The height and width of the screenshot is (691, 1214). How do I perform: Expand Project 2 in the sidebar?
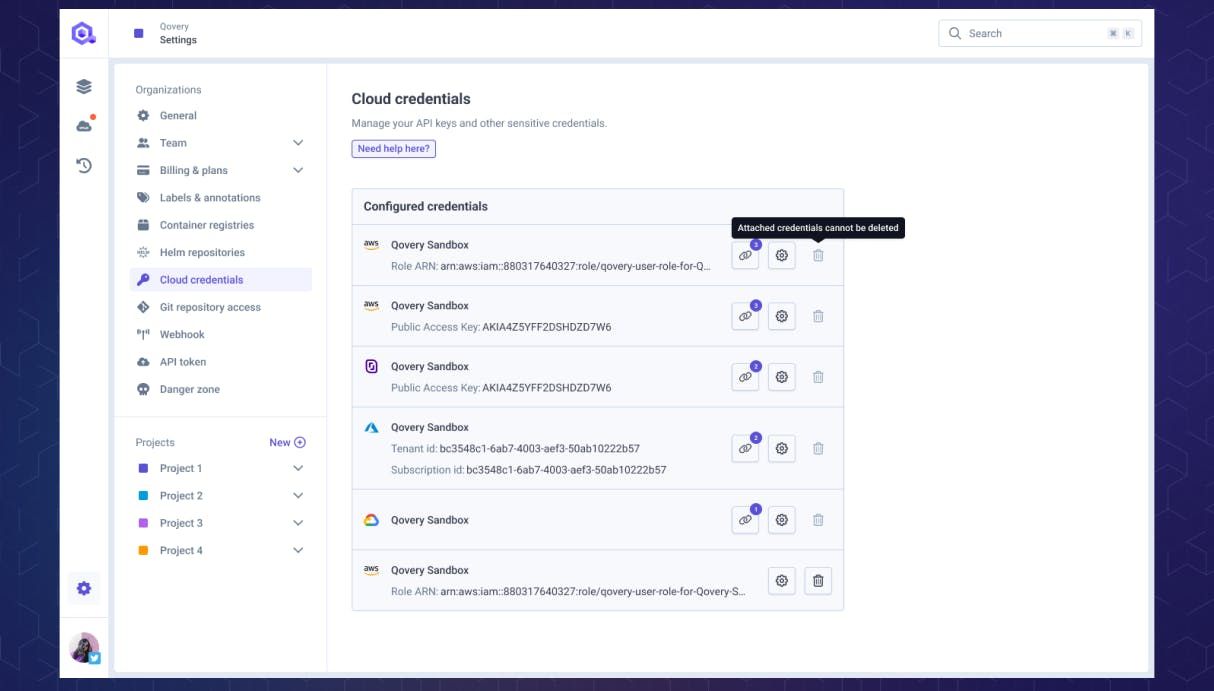click(x=297, y=495)
